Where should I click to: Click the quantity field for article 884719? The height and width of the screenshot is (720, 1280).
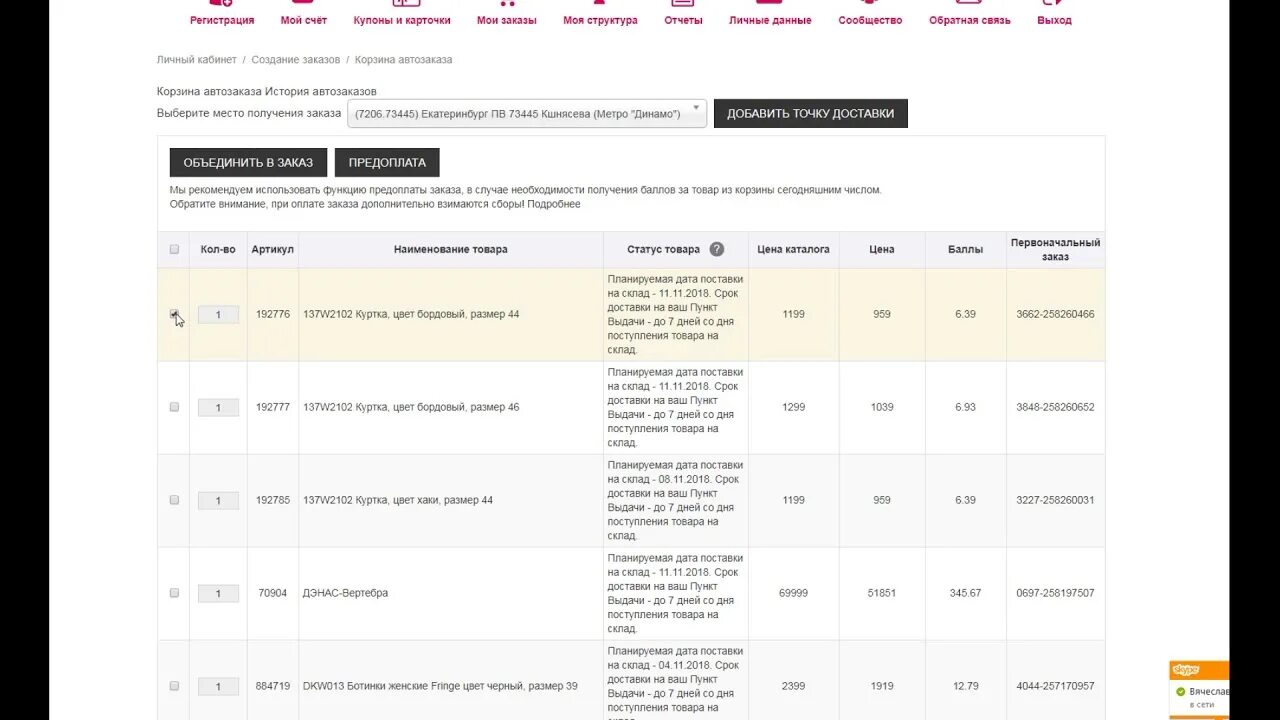pos(218,686)
